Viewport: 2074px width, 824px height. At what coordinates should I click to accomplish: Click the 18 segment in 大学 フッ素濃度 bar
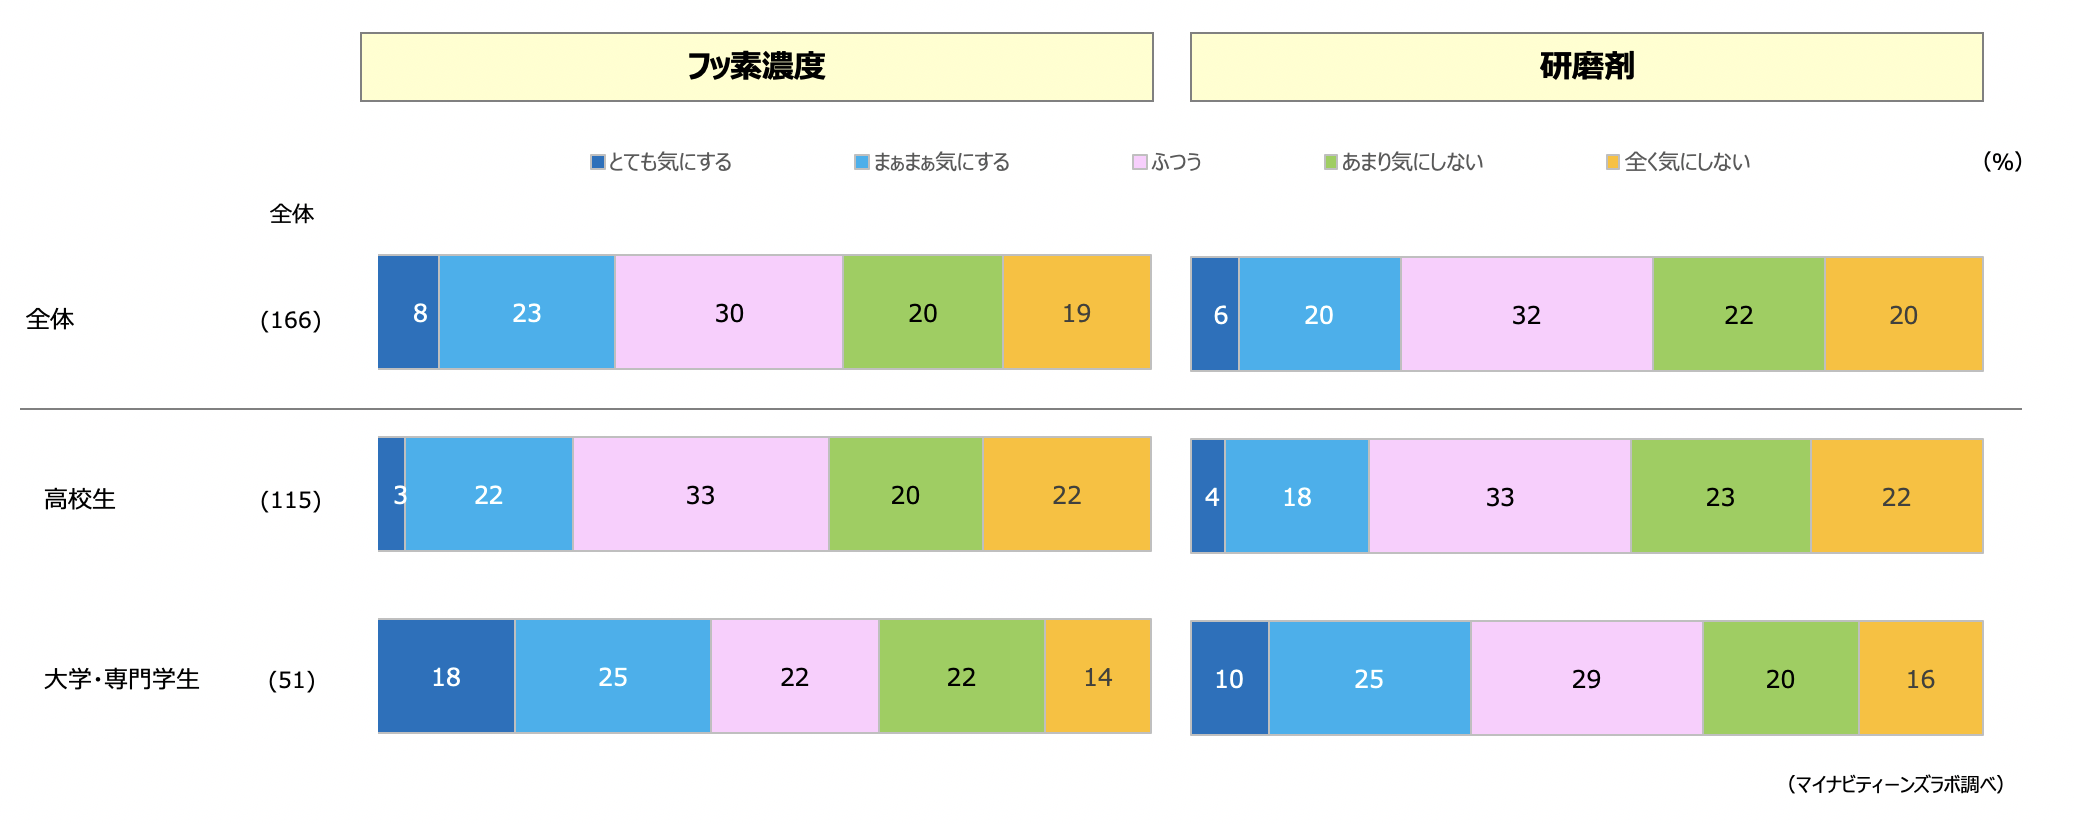pos(446,676)
